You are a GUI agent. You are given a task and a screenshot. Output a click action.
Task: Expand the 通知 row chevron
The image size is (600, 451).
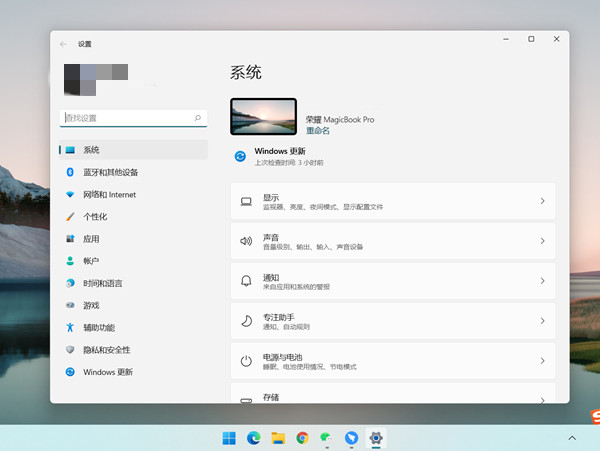(542, 281)
